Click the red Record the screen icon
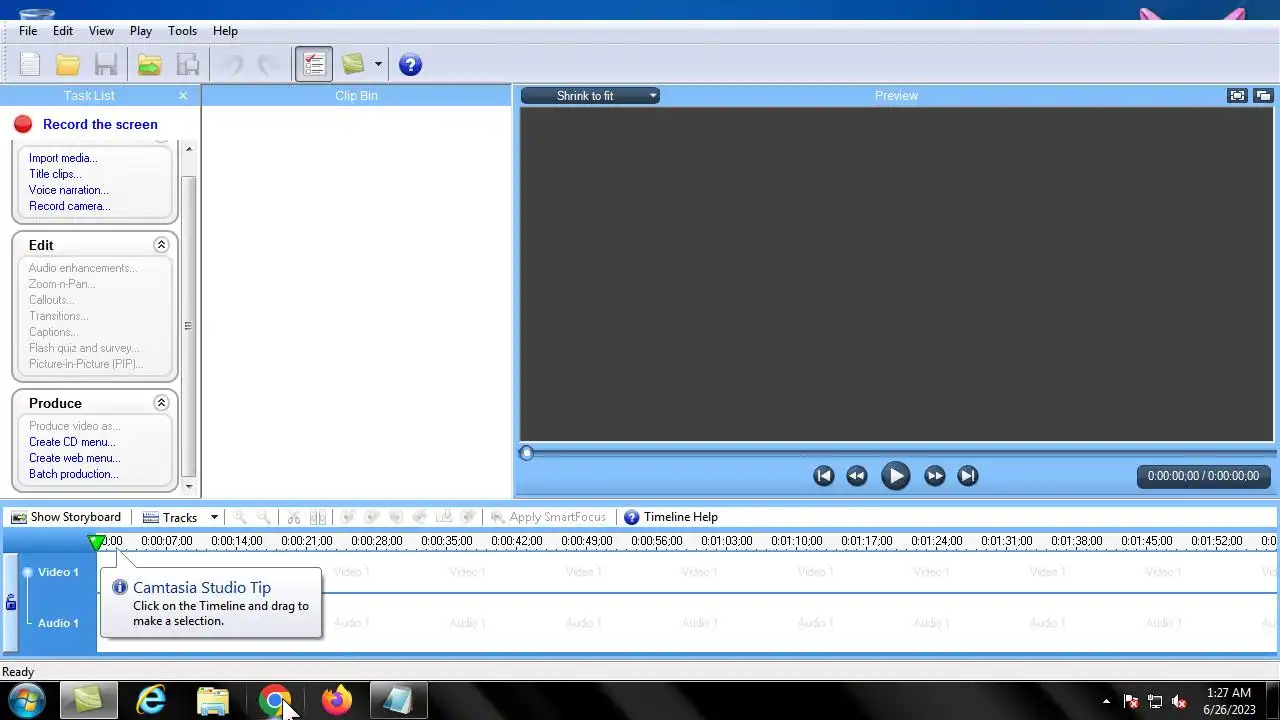Viewport: 1280px width, 720px height. tap(23, 124)
